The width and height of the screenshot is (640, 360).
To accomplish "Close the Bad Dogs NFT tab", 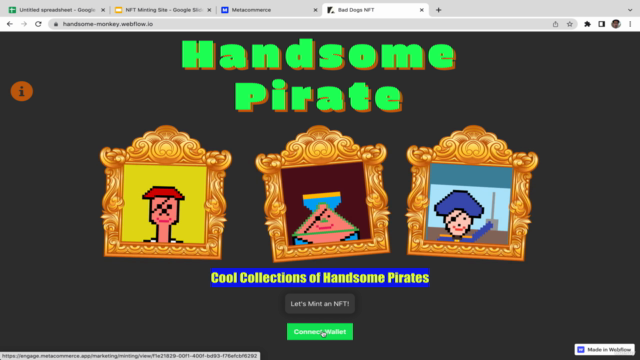I will tap(422, 10).
